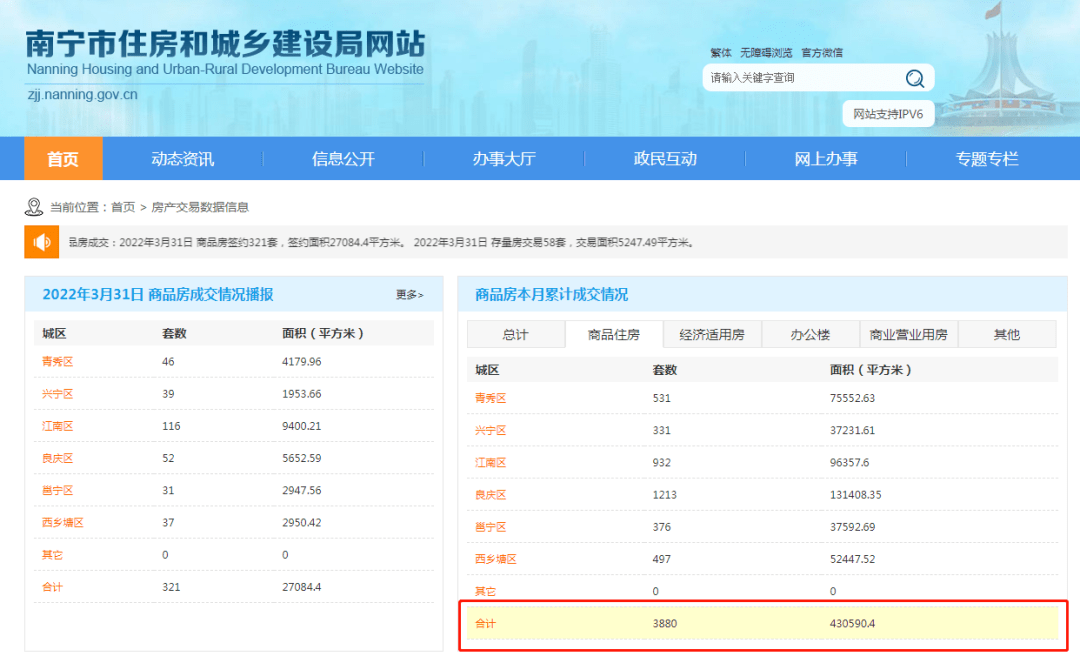This screenshot has height=663, width=1080.
Task: Open 良庆区 link in monthly cumulative table
Action: pyautogui.click(x=490, y=495)
